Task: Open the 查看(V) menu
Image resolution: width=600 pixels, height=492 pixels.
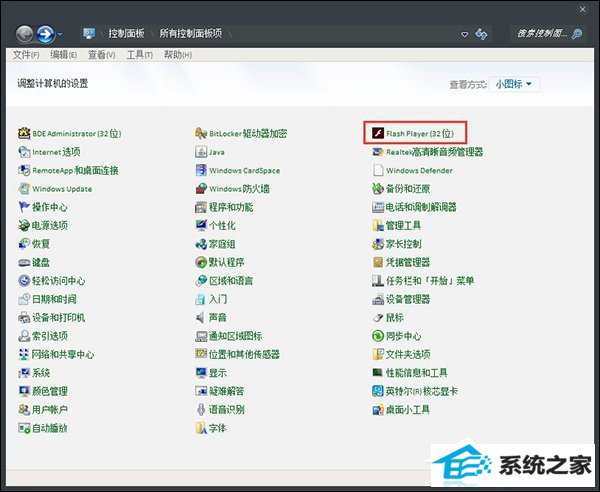Action: point(101,55)
